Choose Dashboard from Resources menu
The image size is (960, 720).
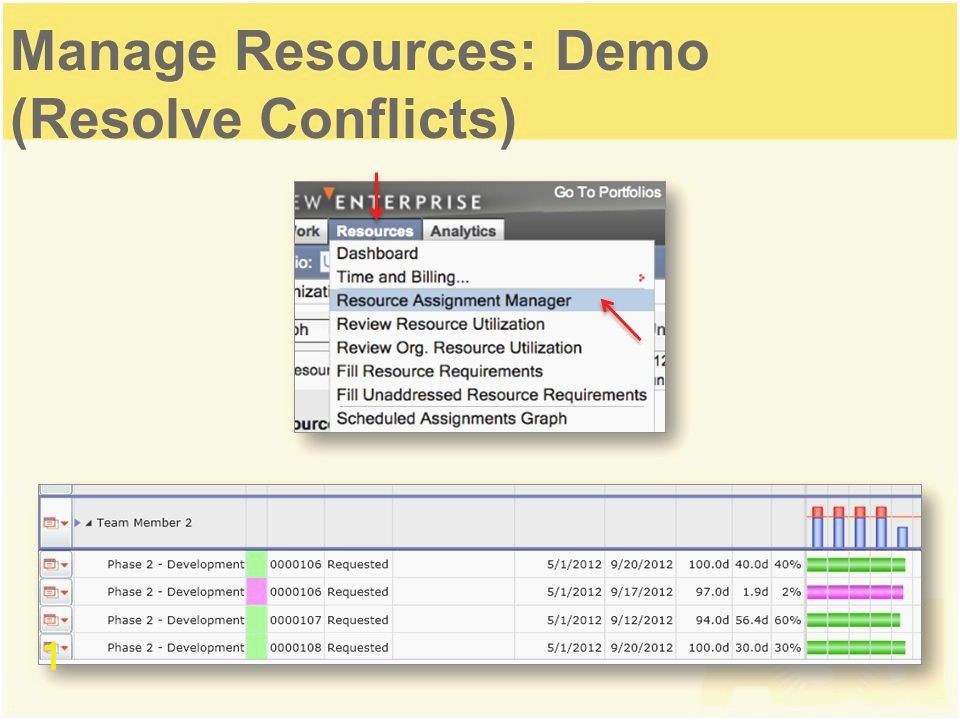pos(377,254)
